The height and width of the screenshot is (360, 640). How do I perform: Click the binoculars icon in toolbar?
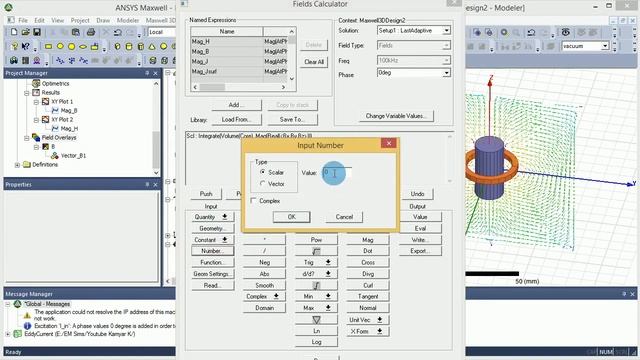(x=14, y=60)
